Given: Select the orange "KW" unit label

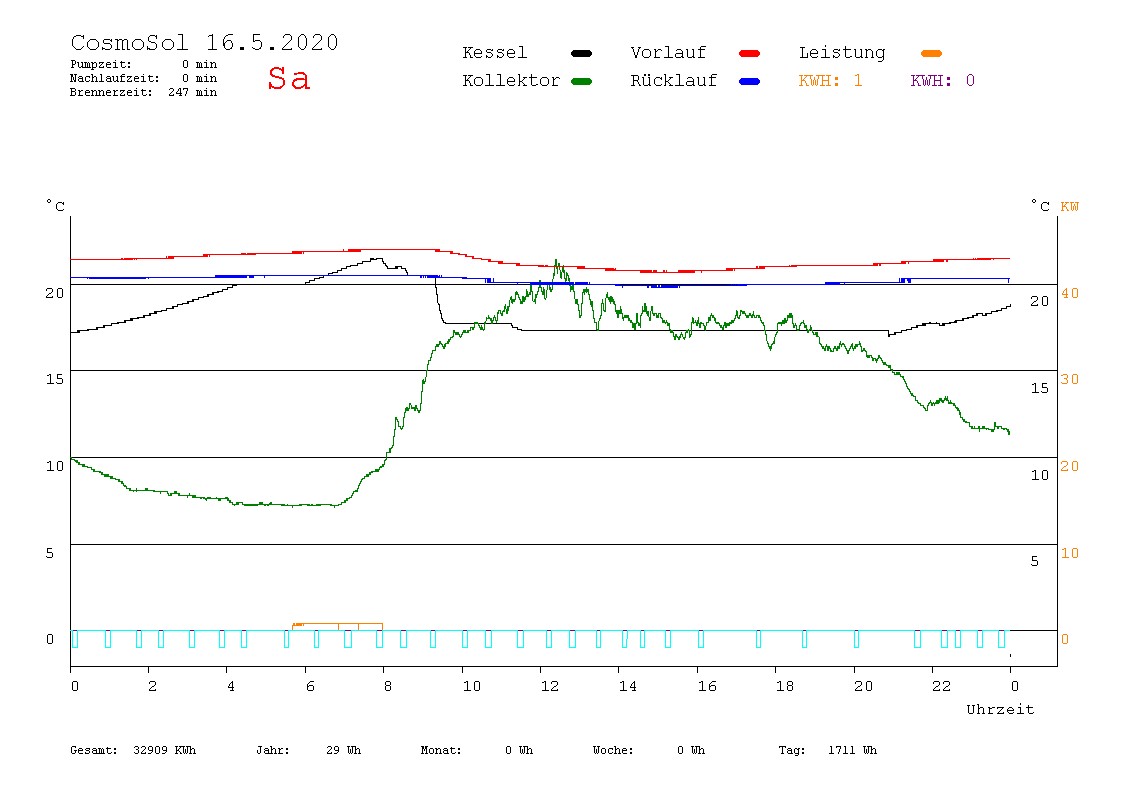Looking at the screenshot, I should click(x=1070, y=206).
